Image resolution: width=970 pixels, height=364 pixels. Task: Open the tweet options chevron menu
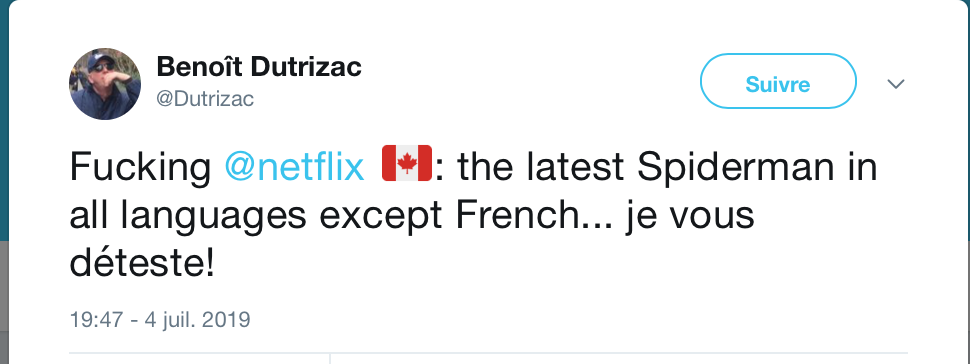[896, 84]
